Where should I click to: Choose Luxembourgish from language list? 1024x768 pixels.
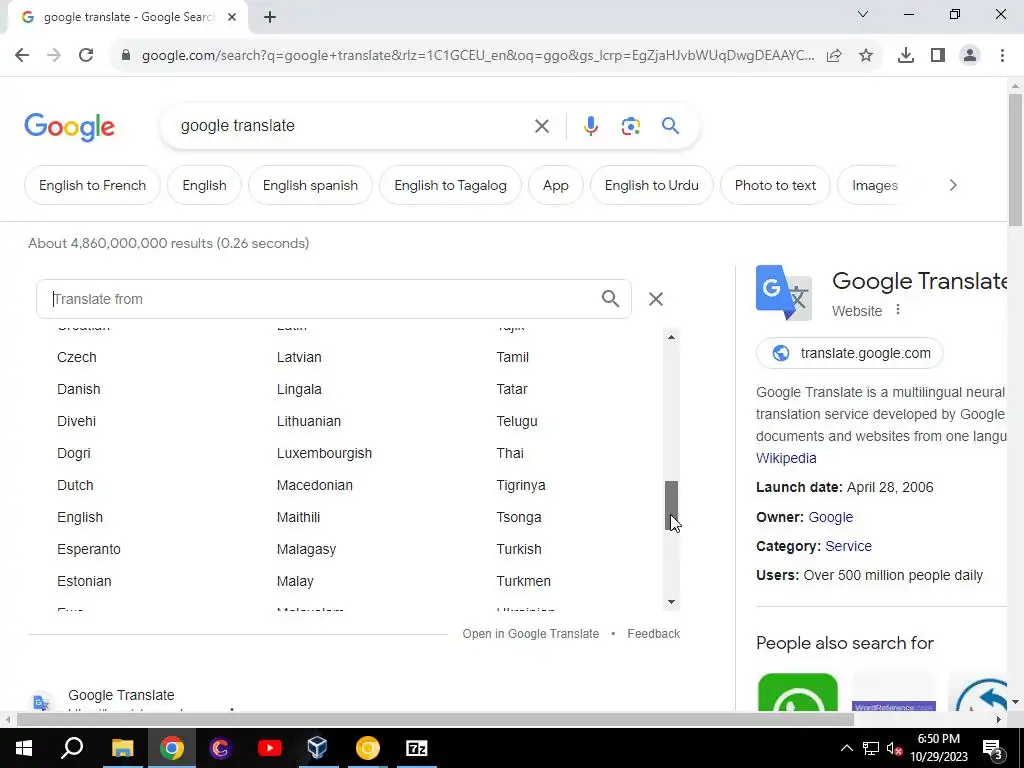[x=324, y=453]
